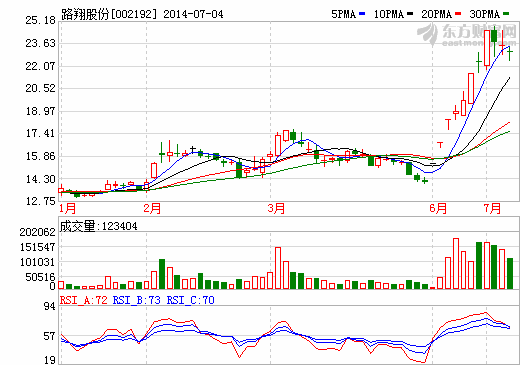Pick the blue 5PMA legend color mark
Screen dimensions: 520x365
click(x=362, y=14)
